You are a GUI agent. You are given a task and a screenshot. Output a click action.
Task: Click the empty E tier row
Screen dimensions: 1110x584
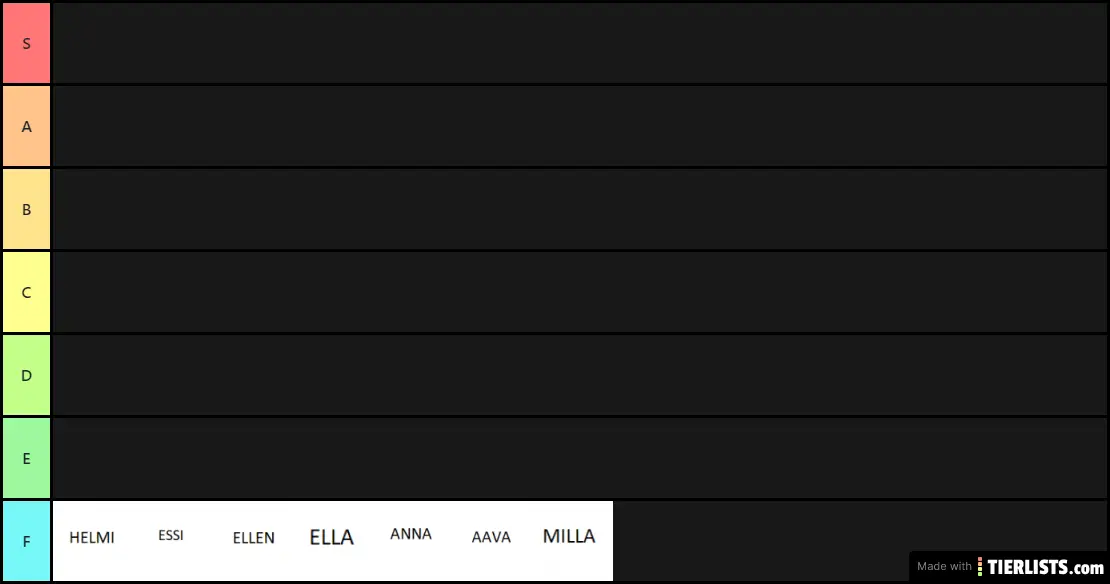[580, 458]
